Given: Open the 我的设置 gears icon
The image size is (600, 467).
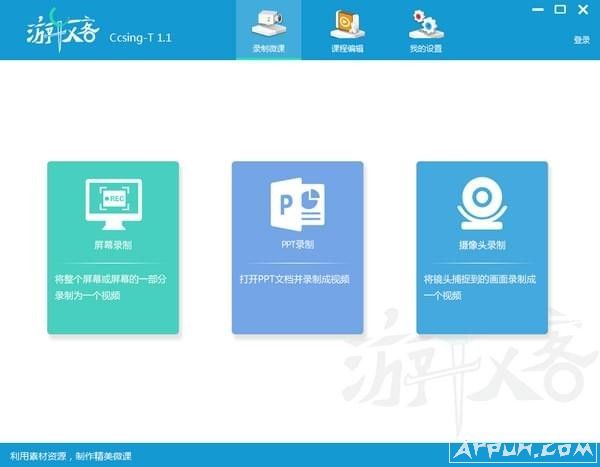Looking at the screenshot, I should pyautogui.click(x=426, y=24).
